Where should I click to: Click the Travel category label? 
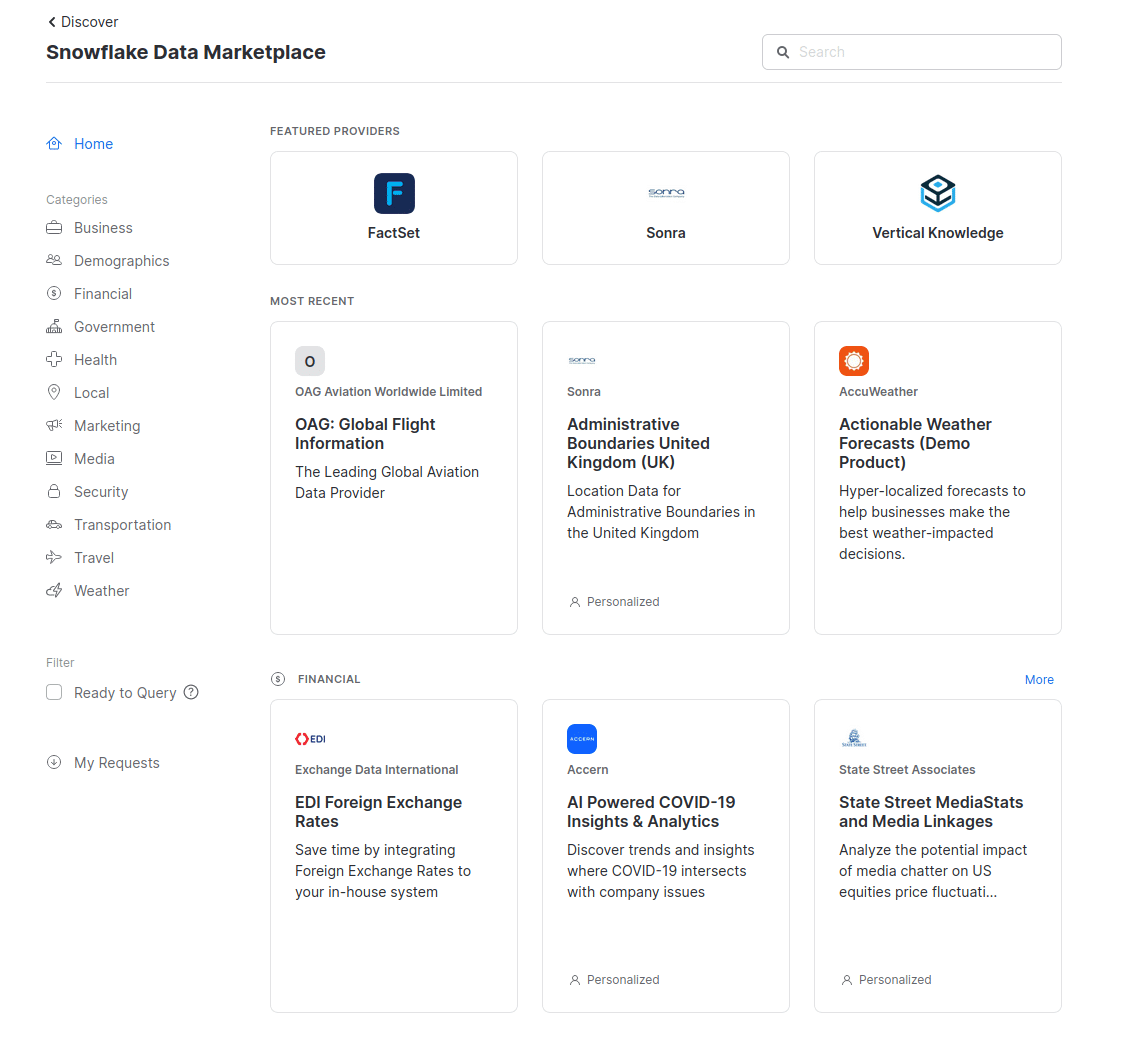coord(94,557)
